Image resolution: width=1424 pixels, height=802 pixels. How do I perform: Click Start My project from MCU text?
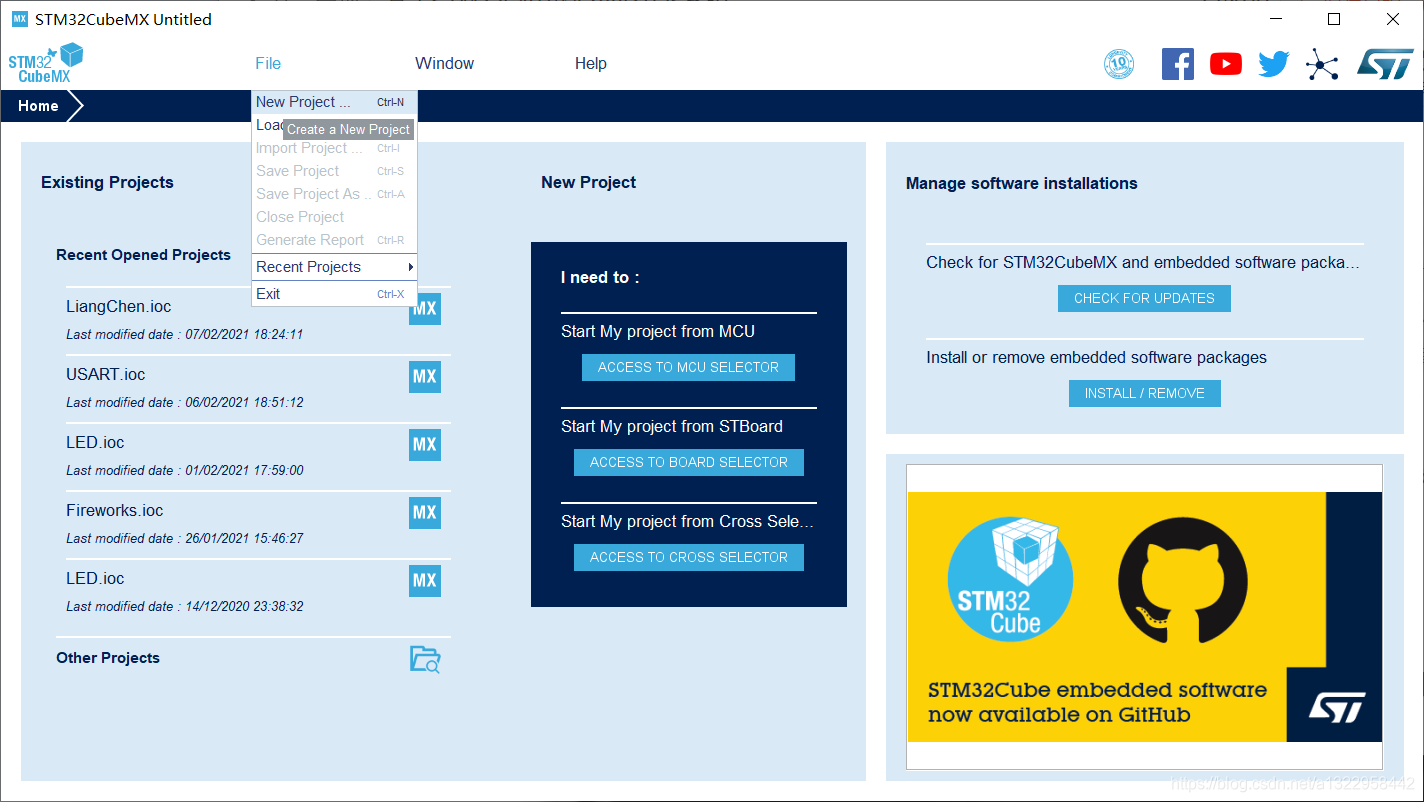coord(658,331)
